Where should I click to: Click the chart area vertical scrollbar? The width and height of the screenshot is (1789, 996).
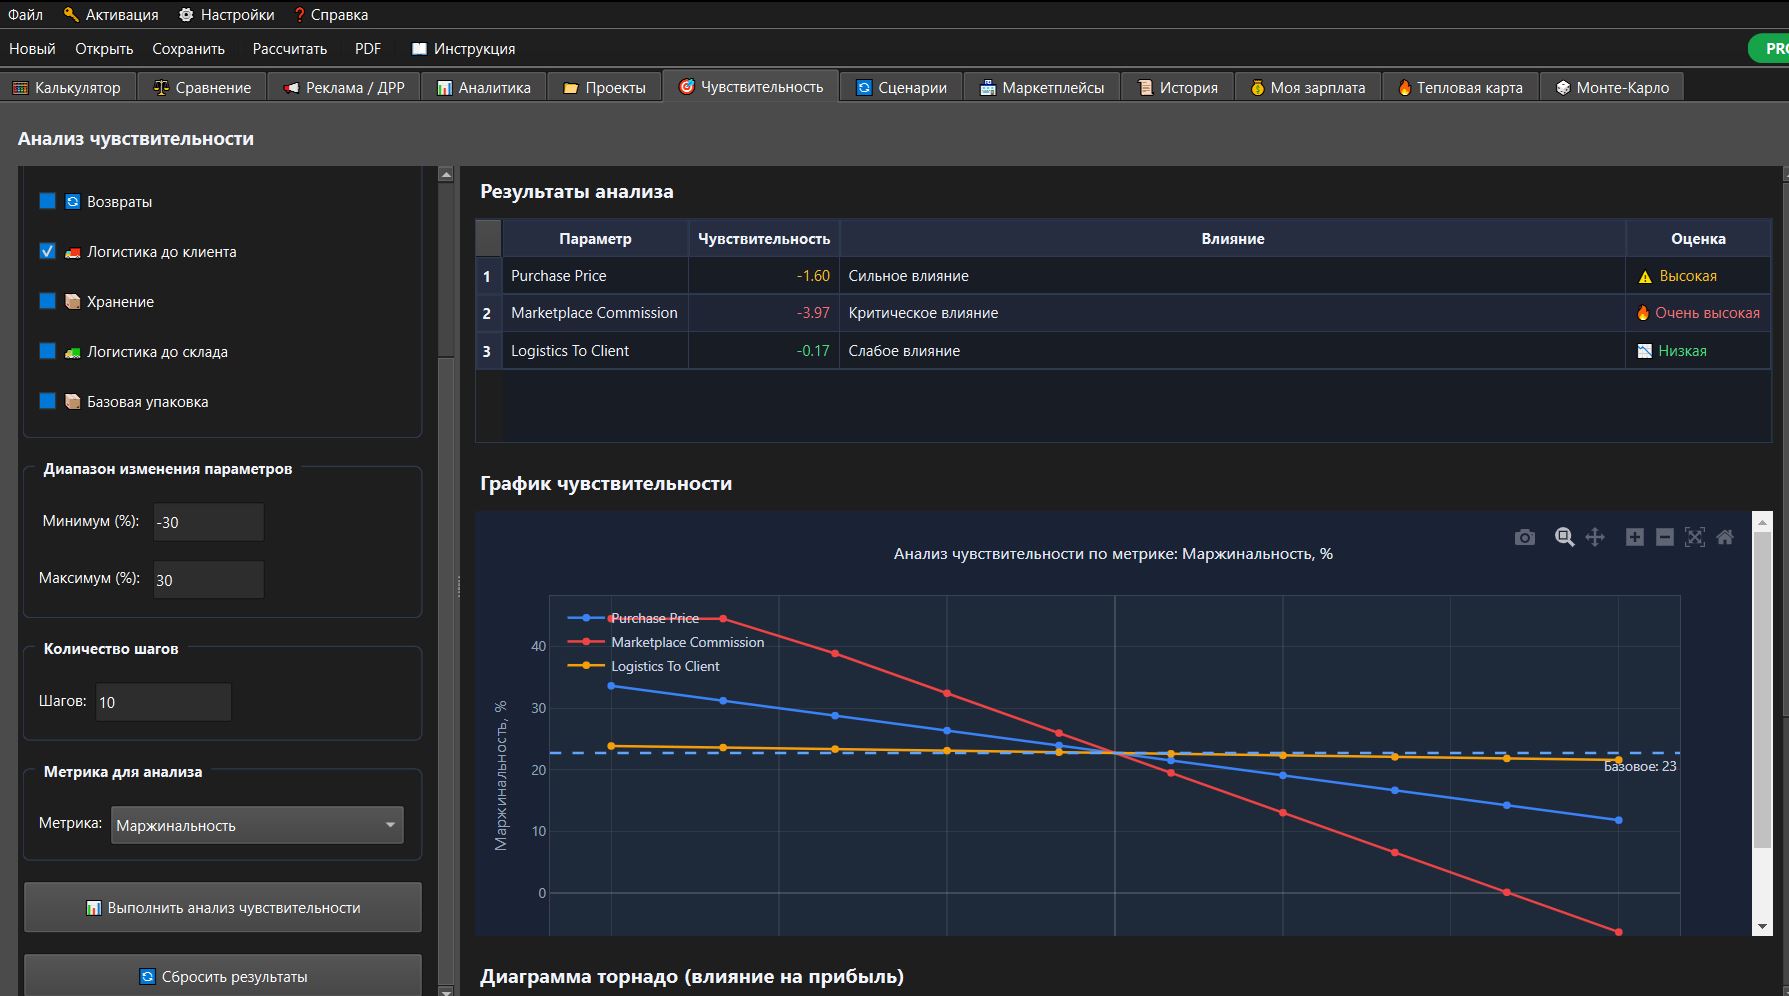click(x=1762, y=723)
